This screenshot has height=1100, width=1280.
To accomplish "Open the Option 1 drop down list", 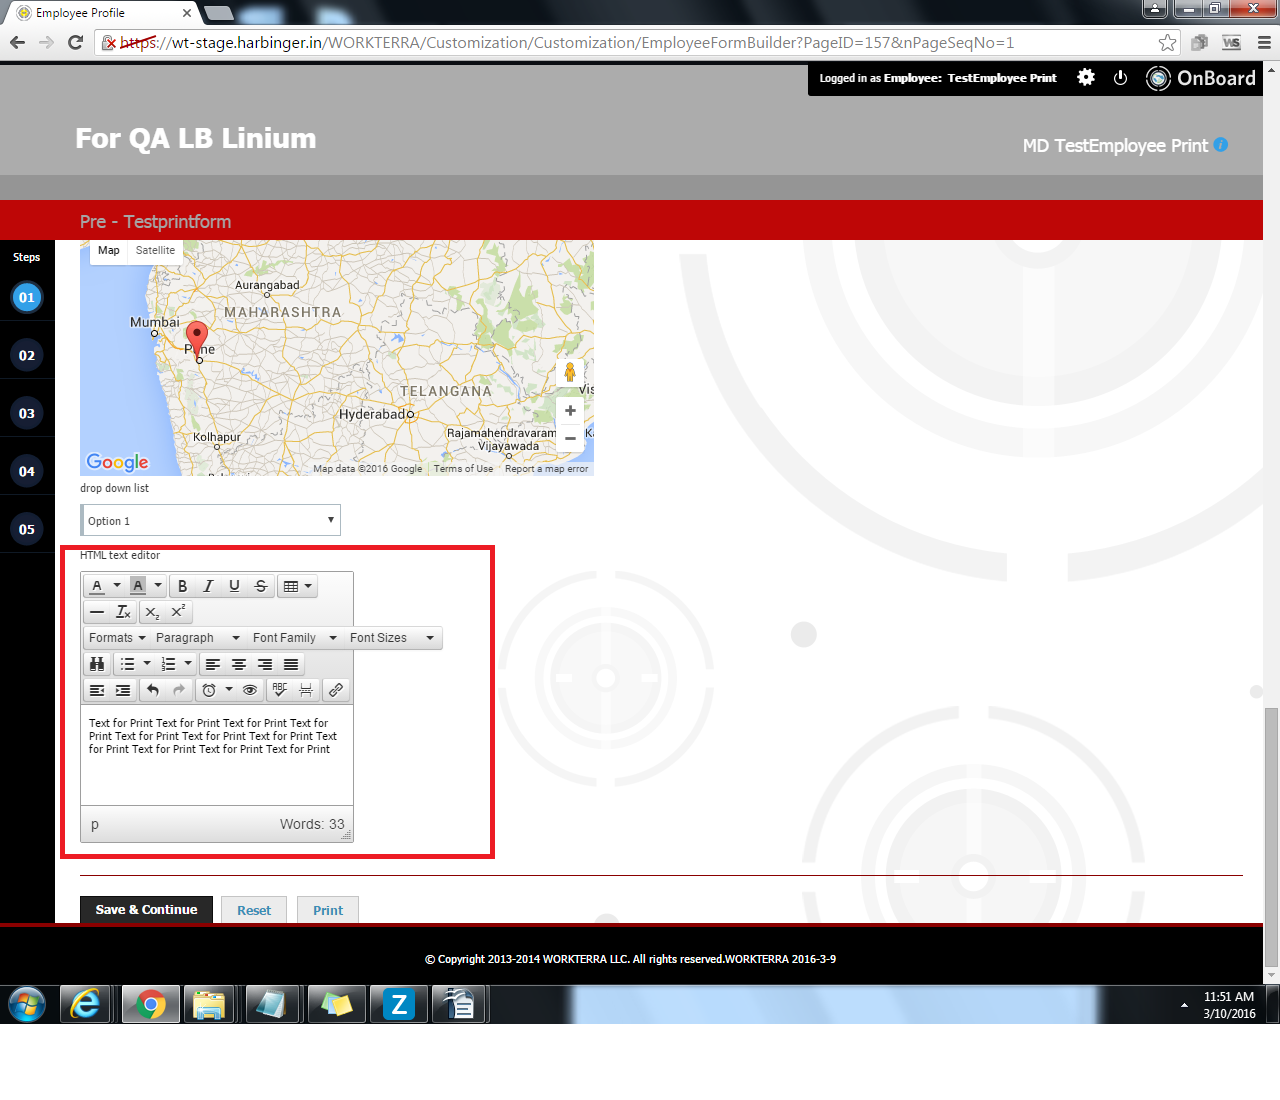I will (x=210, y=520).
